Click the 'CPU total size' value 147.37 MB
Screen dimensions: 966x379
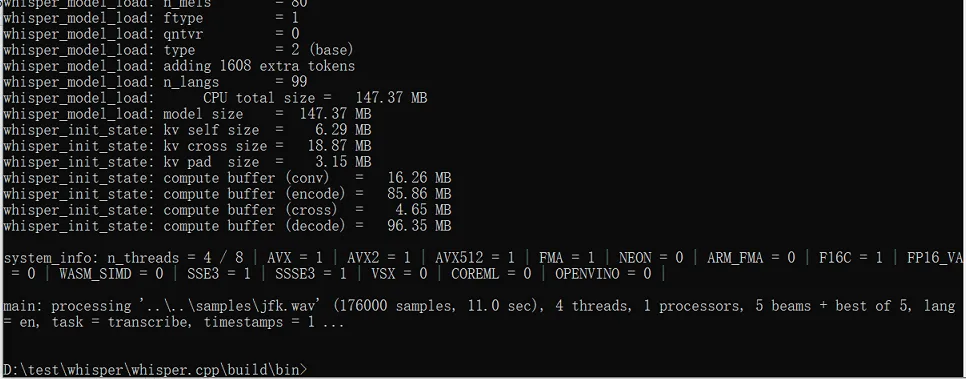pos(391,98)
